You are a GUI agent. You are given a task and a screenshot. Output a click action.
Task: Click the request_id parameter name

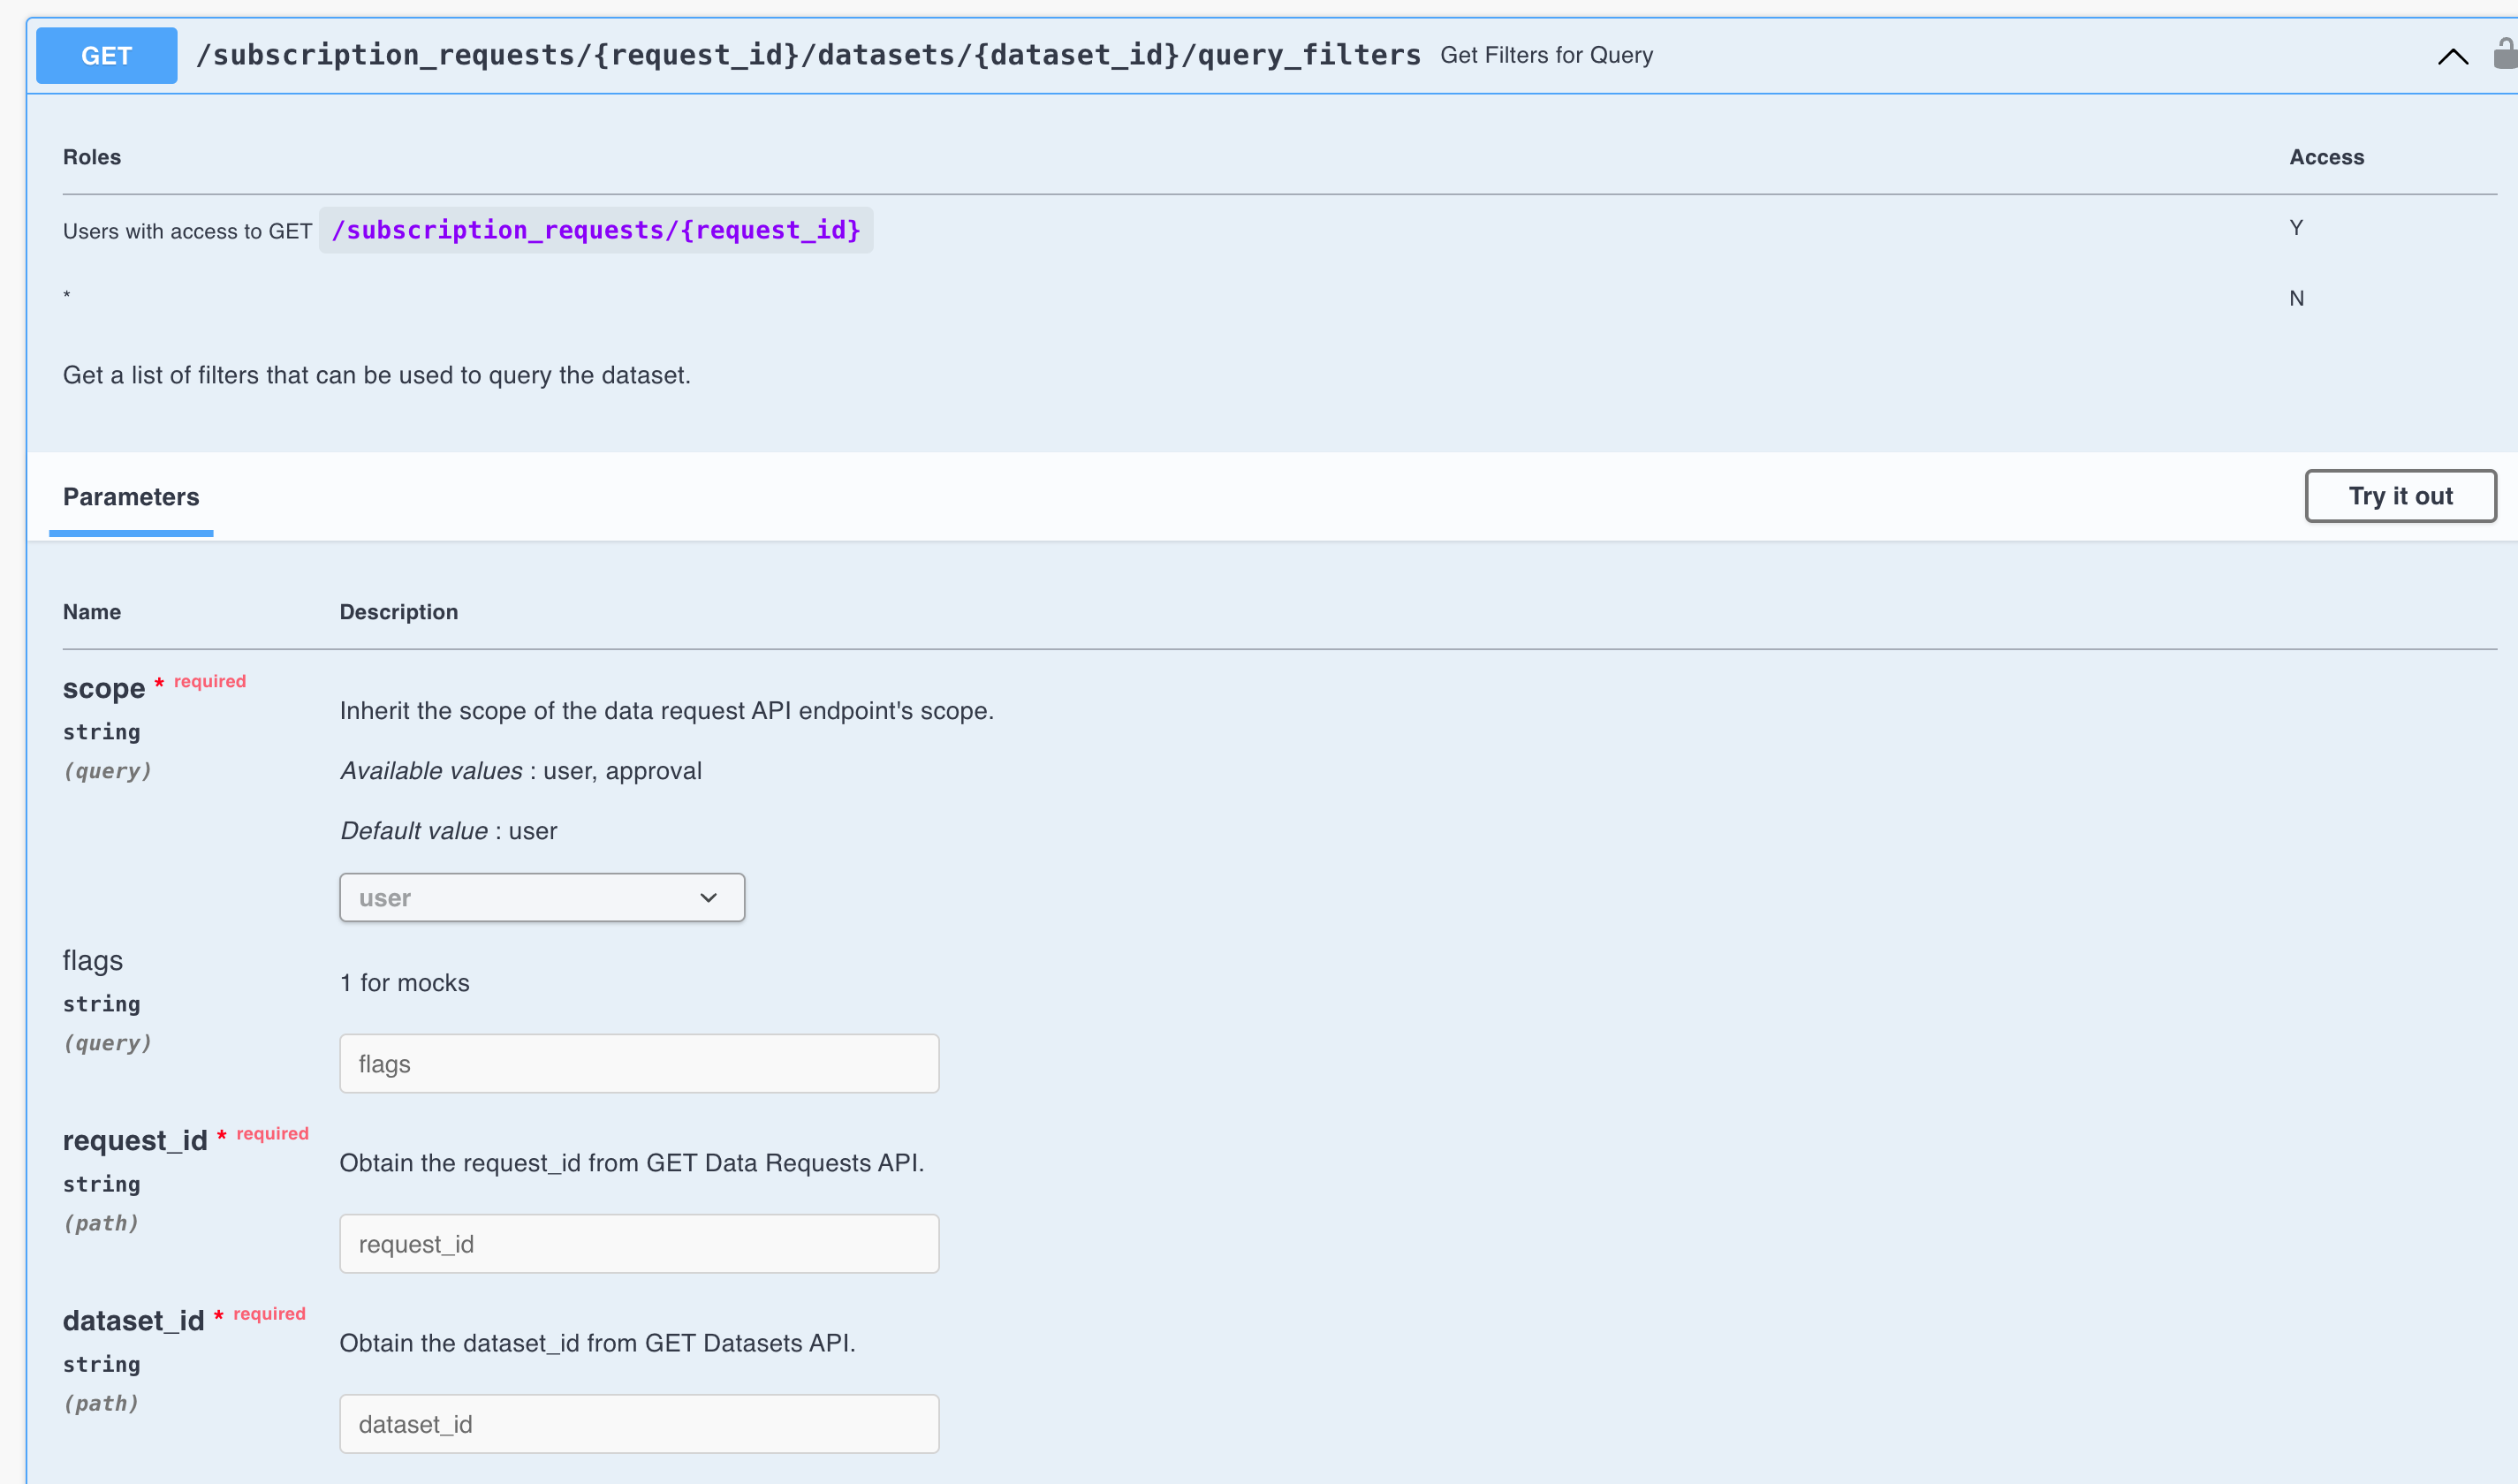135,1140
